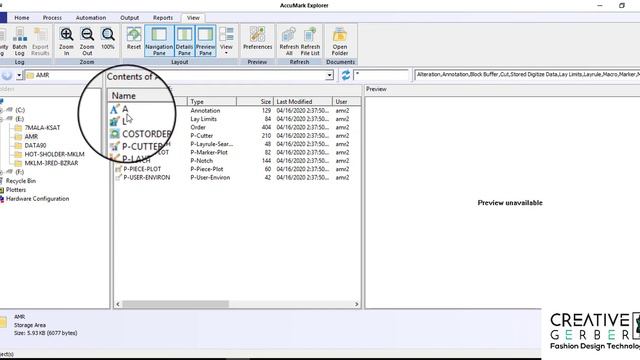Open the View dropdown in Layout group
The width and height of the screenshot is (640, 360).
(226, 41)
